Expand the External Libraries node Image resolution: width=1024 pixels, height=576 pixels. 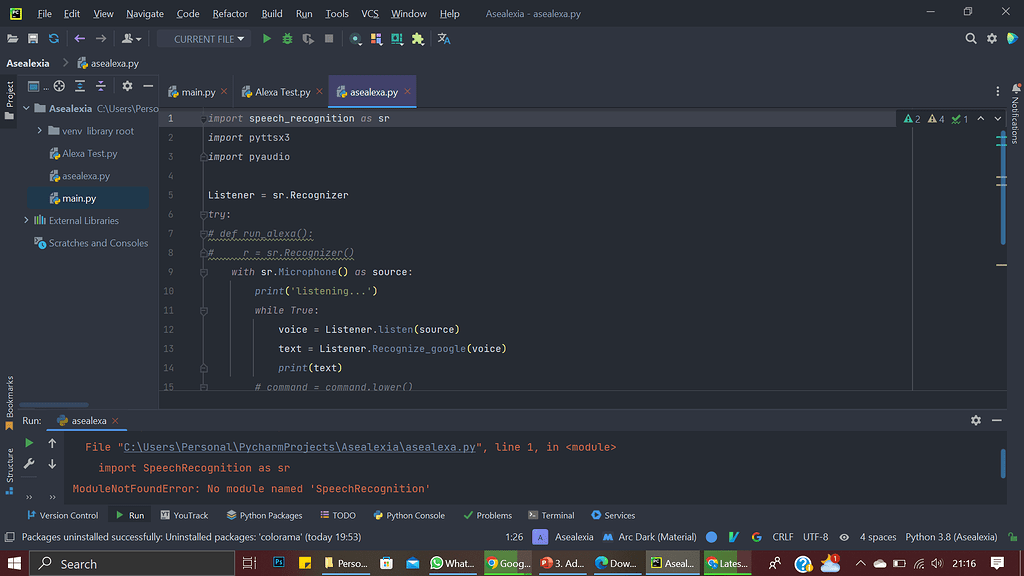tap(26, 220)
